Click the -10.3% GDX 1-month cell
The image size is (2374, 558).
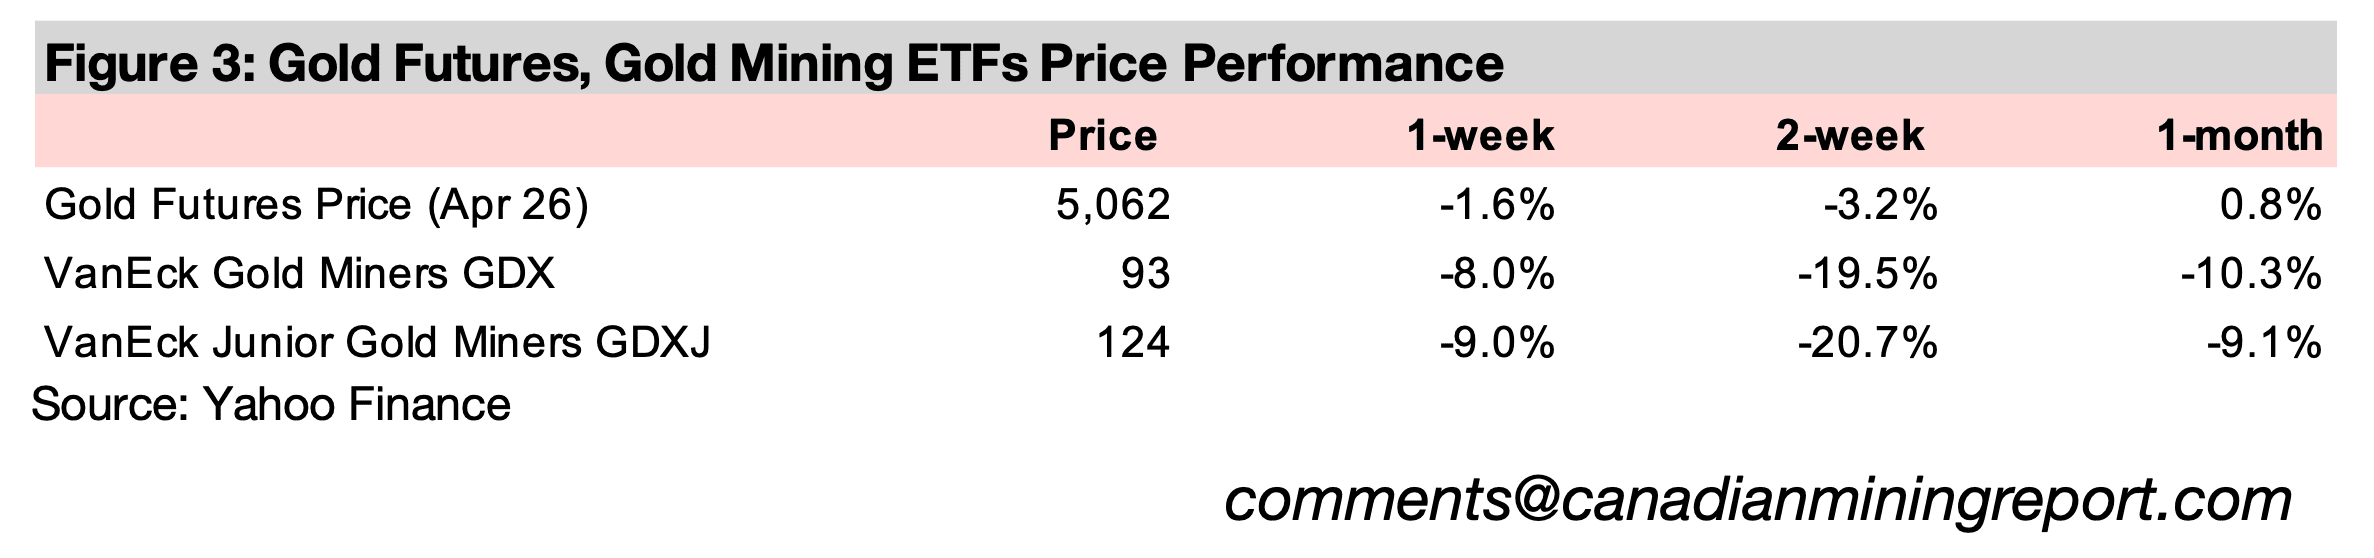pyautogui.click(x=2250, y=273)
